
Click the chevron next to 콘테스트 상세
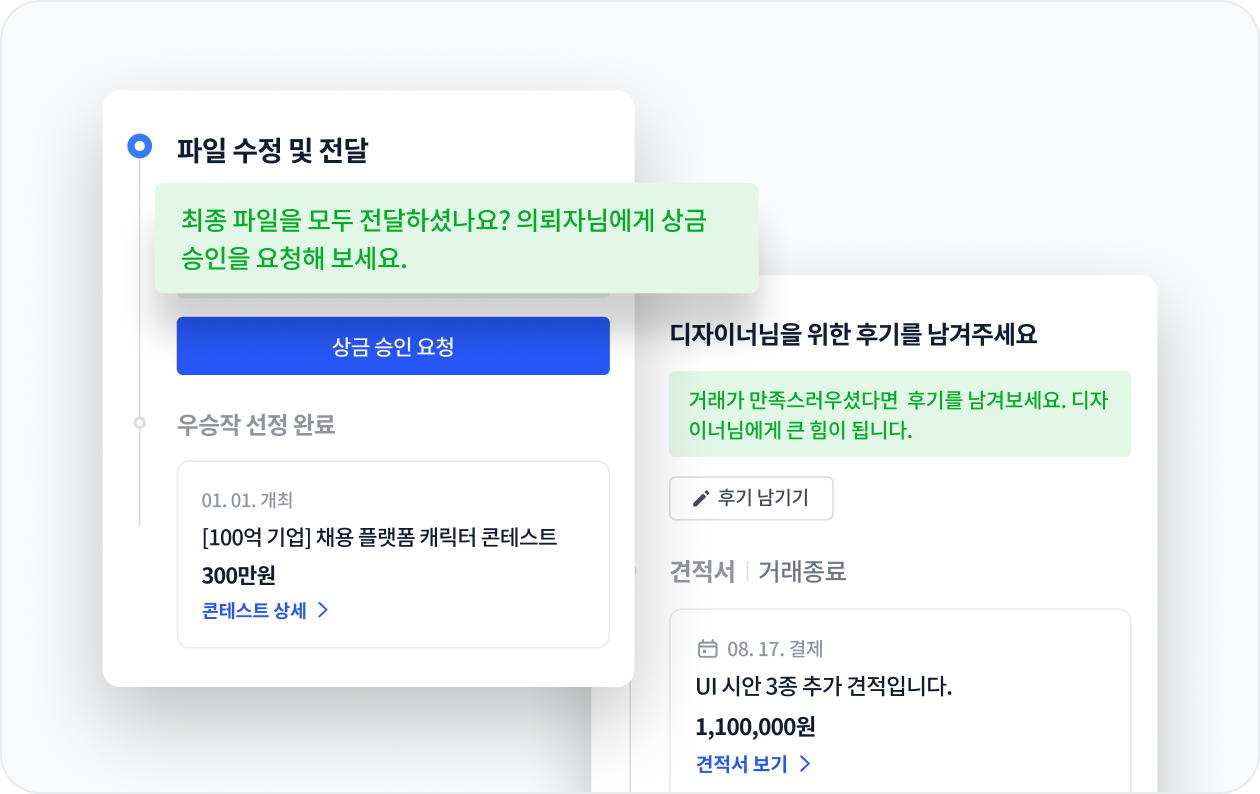(323, 610)
